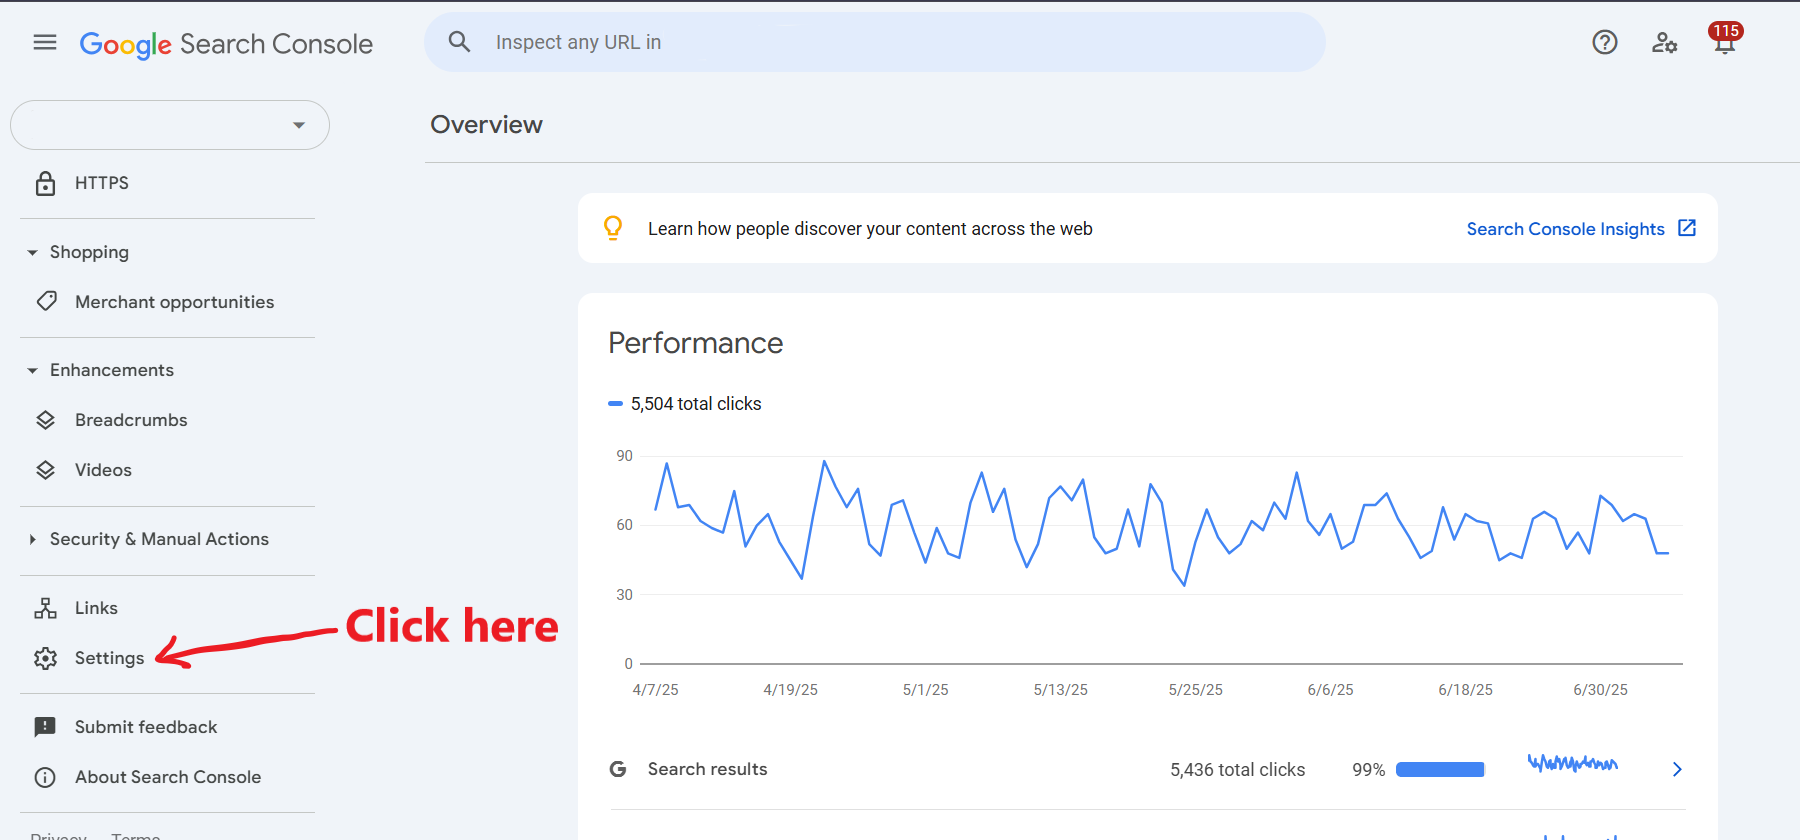Open Merchant opportunities page
The image size is (1800, 840).
[174, 302]
